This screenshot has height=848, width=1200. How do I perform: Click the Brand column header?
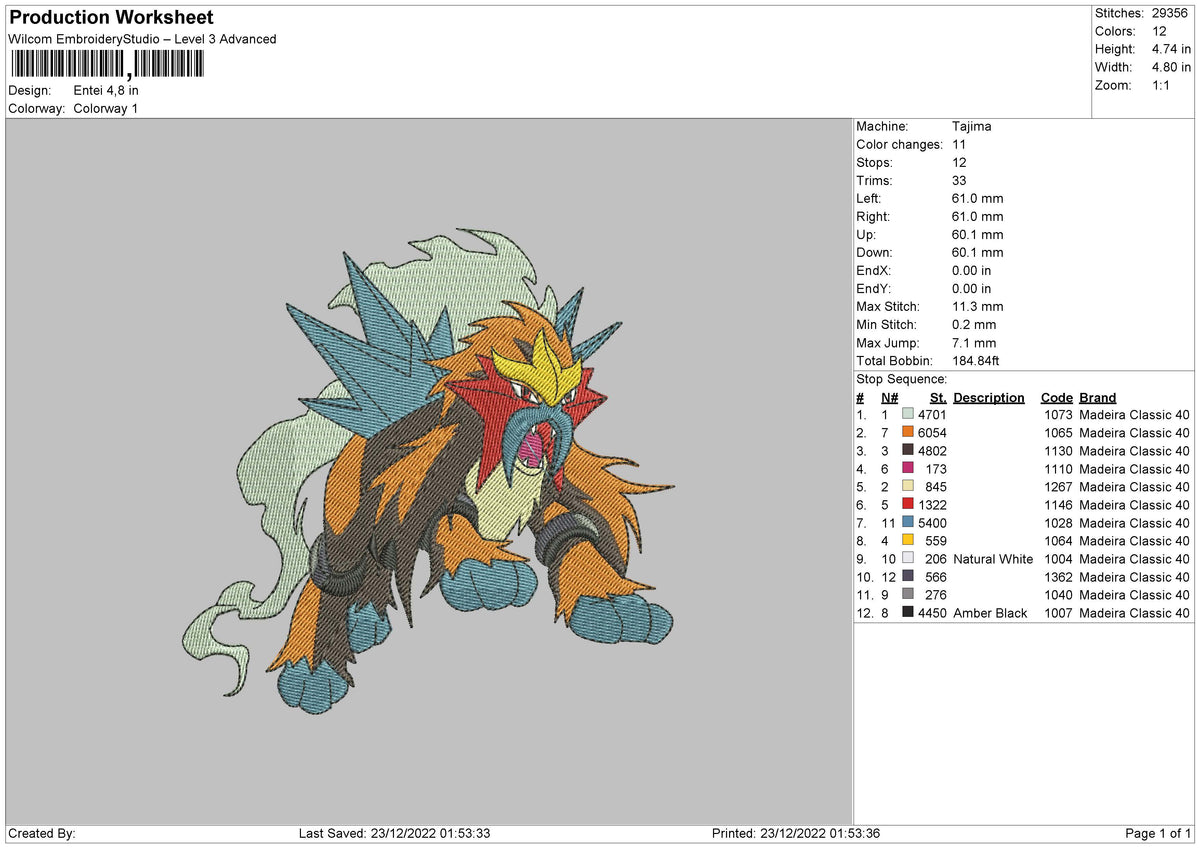1097,397
